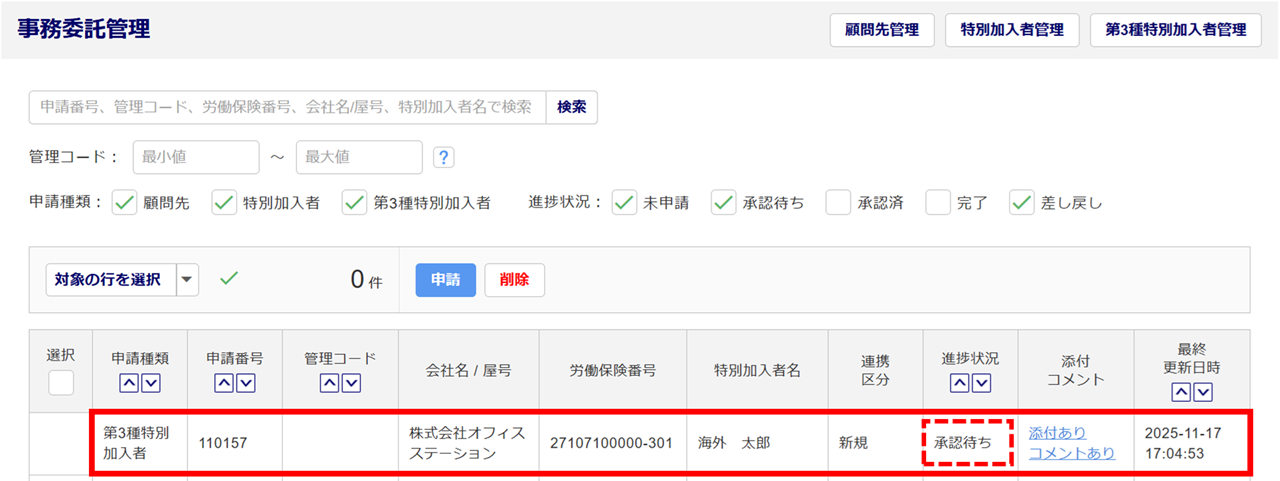Open 顧問先管理 page
Image resolution: width=1280 pixels, height=481 pixels.
click(x=882, y=30)
